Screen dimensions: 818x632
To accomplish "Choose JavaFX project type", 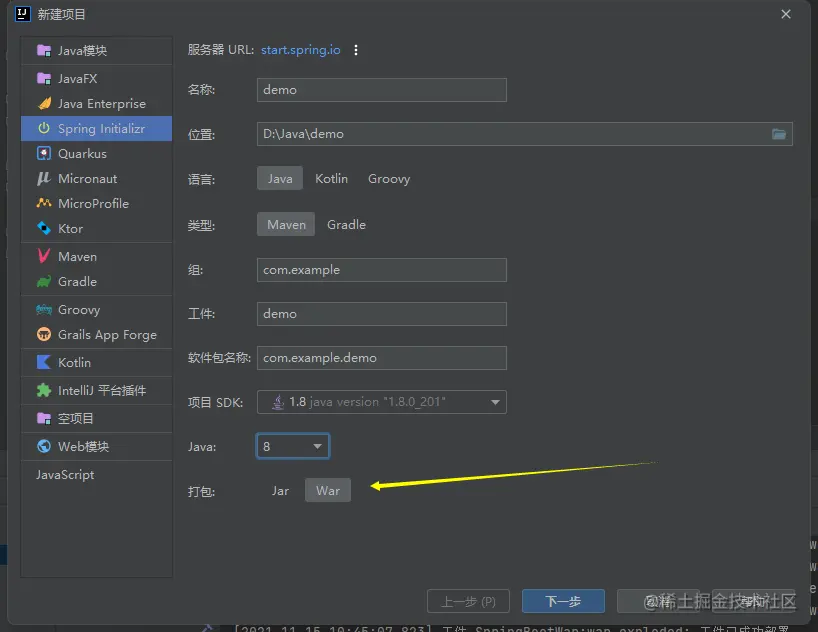I will coord(97,78).
